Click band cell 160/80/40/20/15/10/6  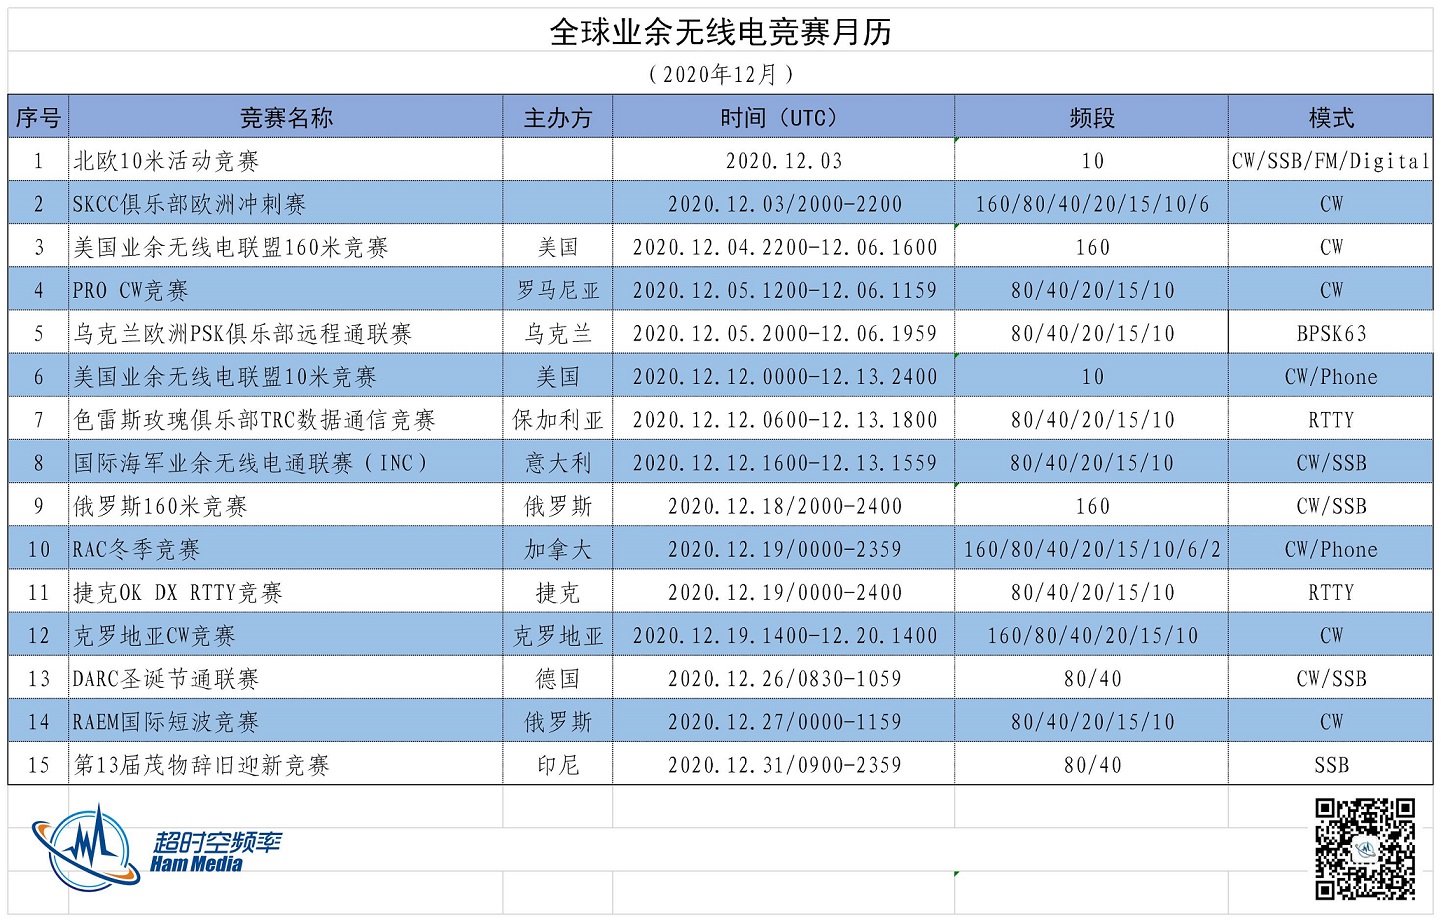pyautogui.click(x=1092, y=204)
